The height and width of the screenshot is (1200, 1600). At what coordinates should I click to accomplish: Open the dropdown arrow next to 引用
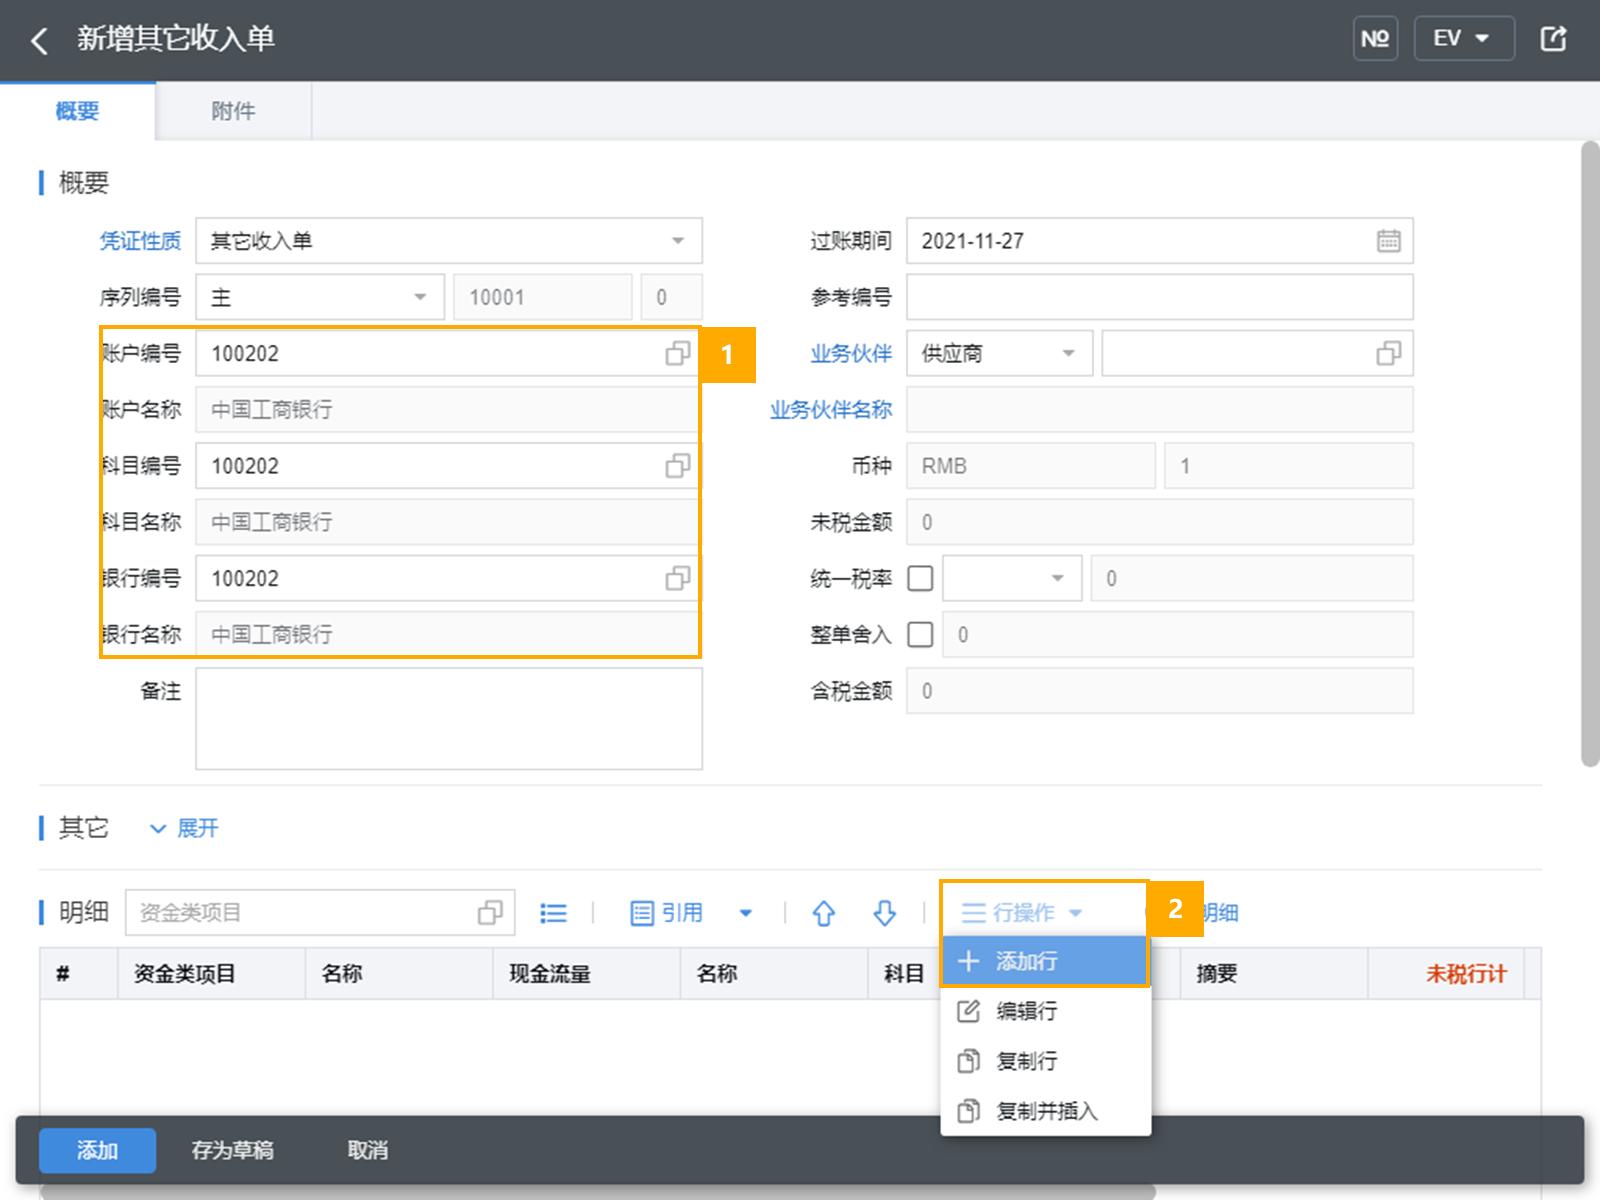coord(745,912)
